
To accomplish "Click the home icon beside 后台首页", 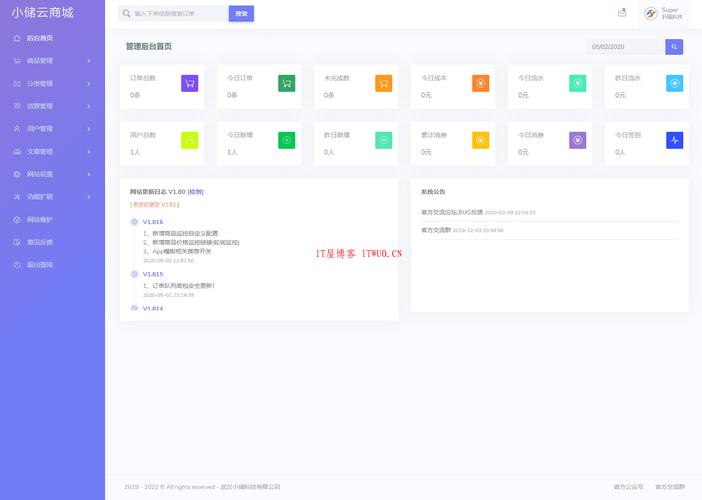I will click(x=17, y=38).
